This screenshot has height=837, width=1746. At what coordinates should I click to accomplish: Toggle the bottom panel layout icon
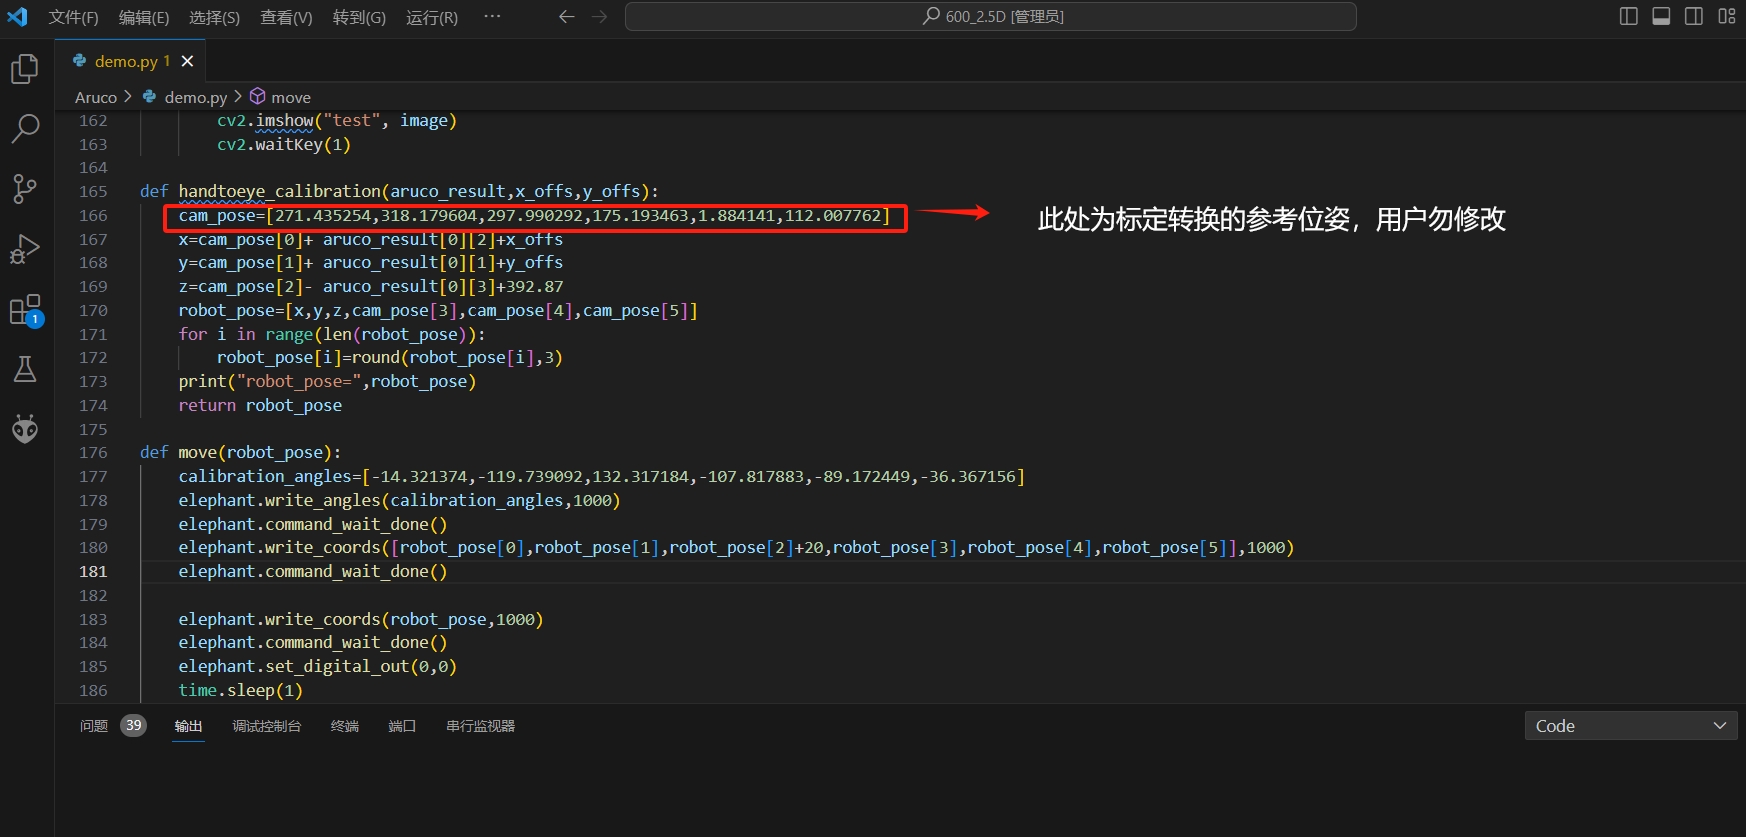[x=1661, y=17]
